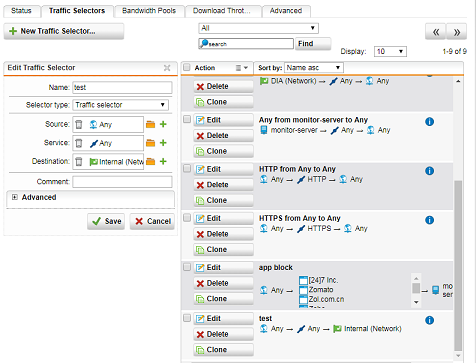
Task: Click the Any source icon in app block row
Action: pos(264,290)
